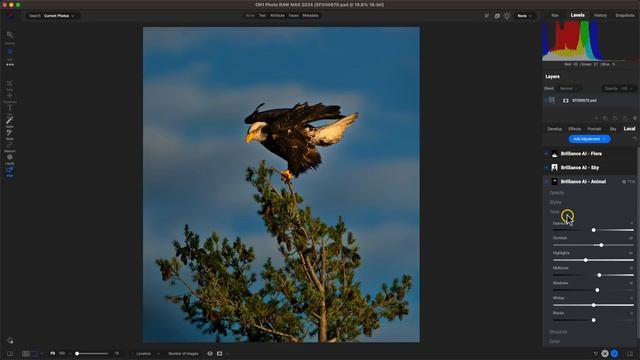This screenshot has height=360, width=640.
Task: Open the three-dots more modules icon
Action: (x=10, y=64)
